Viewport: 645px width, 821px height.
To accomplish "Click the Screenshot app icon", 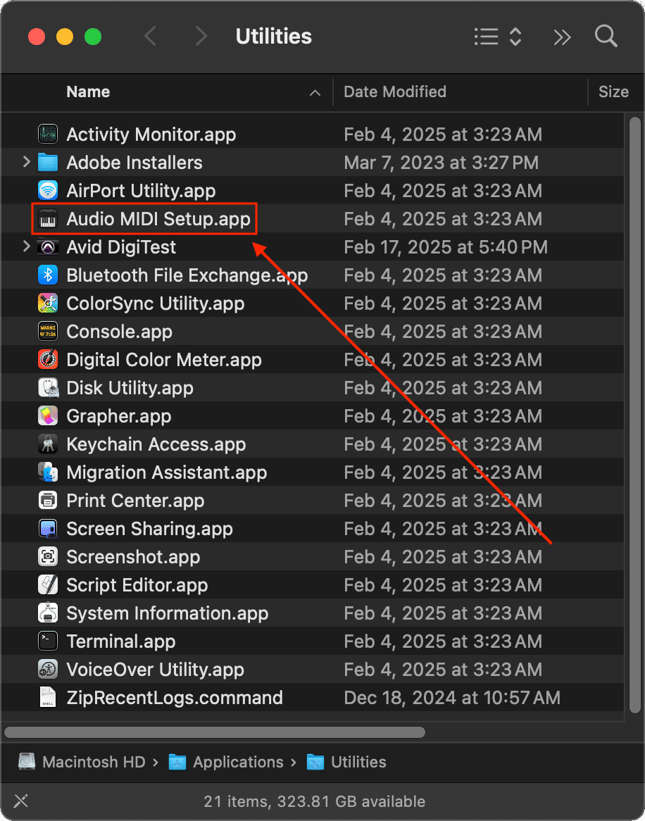I will 48,558.
